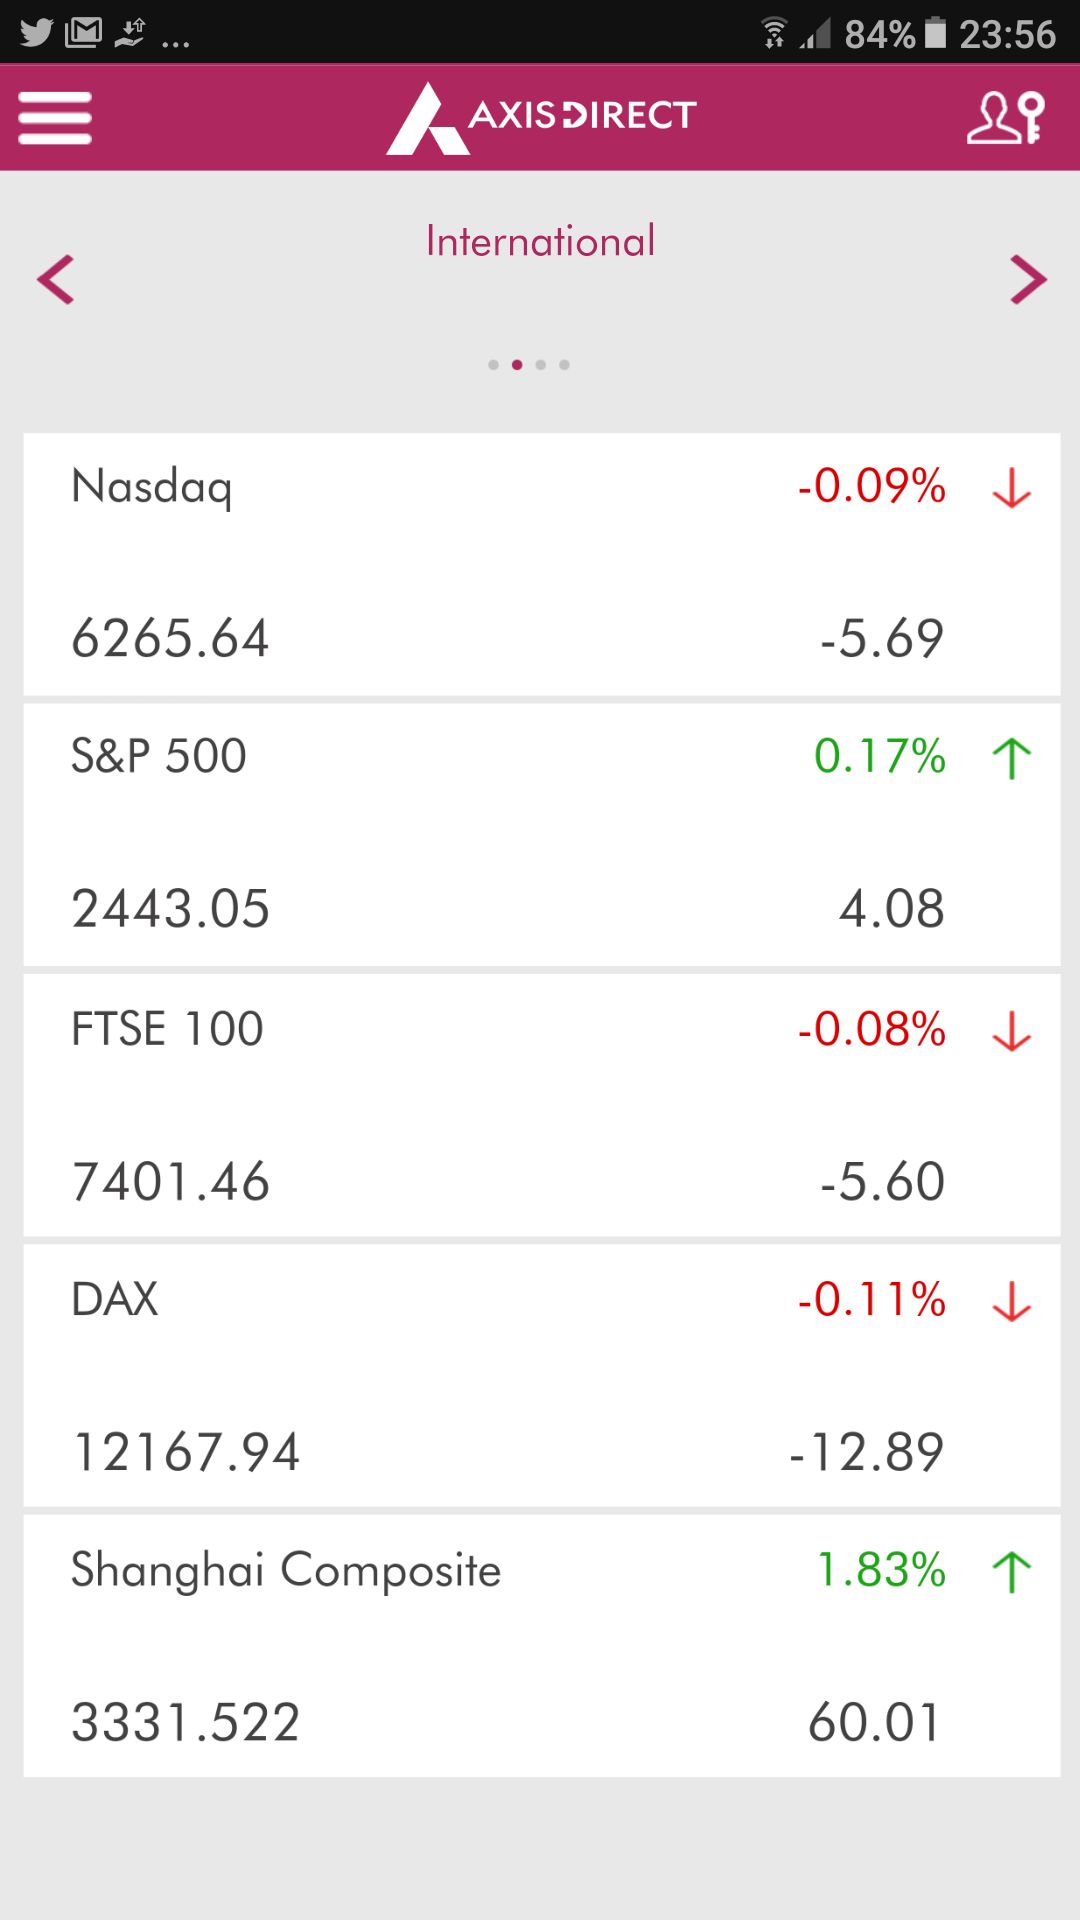The height and width of the screenshot is (1920, 1080).
Task: Tap the Axis Direct logo
Action: tap(541, 117)
